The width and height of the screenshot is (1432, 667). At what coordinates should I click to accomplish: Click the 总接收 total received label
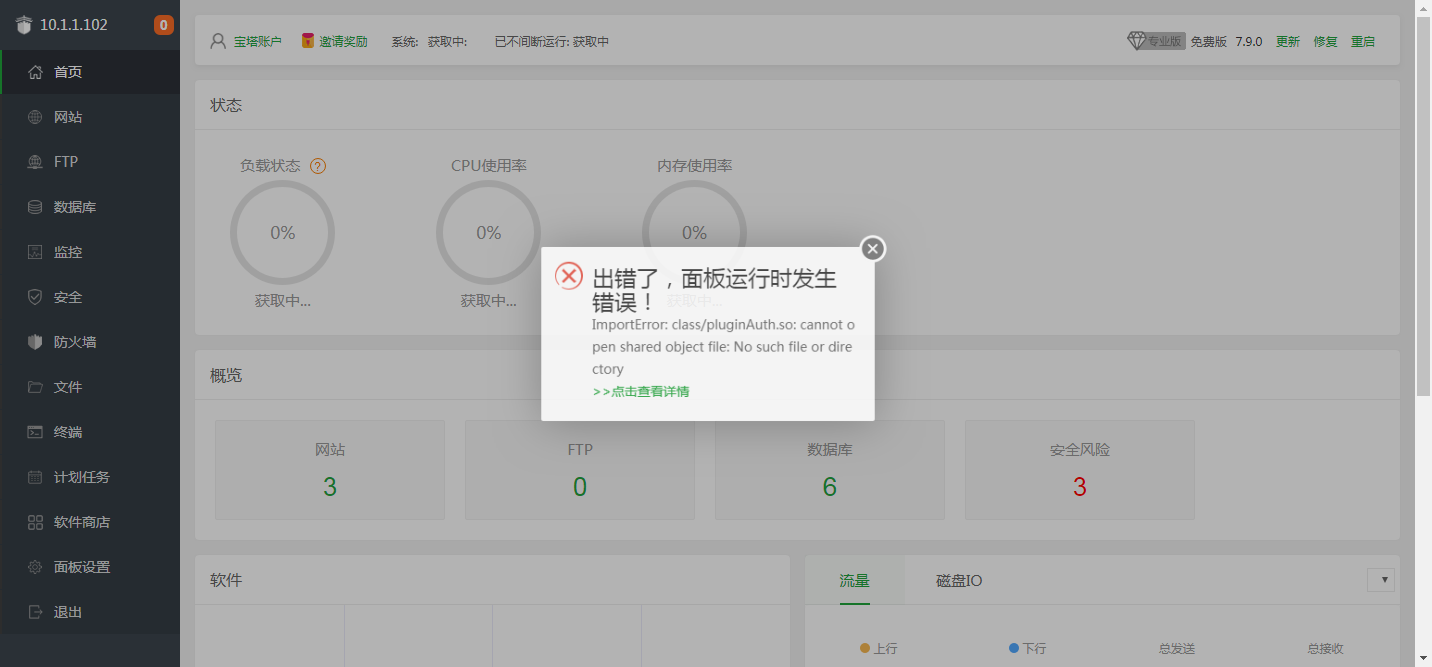pyautogui.click(x=1326, y=649)
